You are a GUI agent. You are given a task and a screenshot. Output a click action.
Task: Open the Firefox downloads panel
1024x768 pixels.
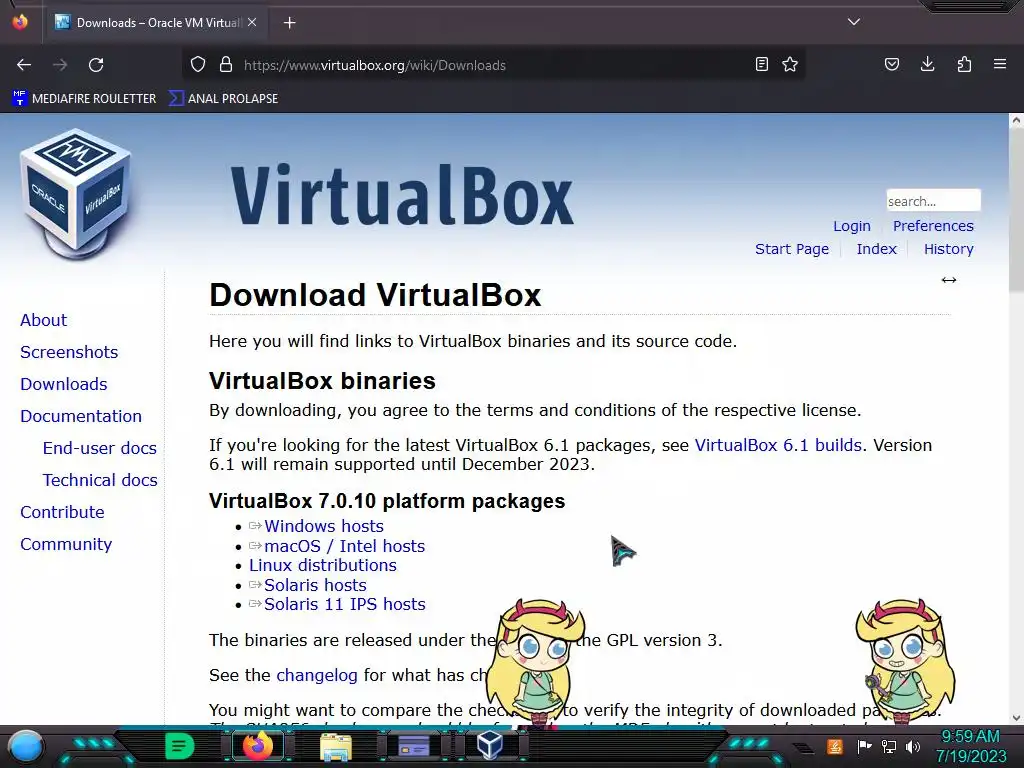click(x=927, y=64)
